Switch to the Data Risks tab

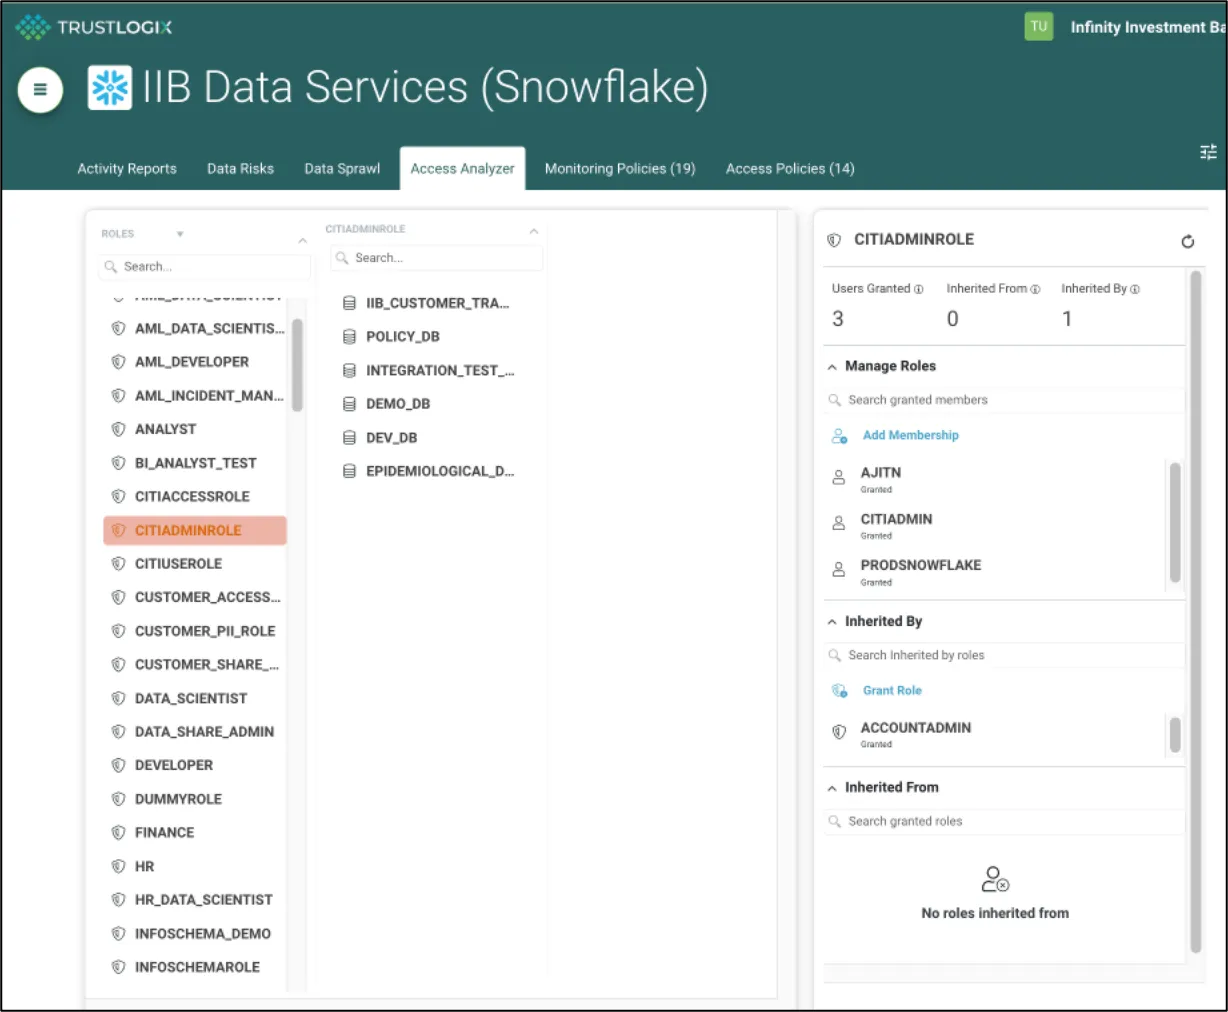click(x=240, y=169)
